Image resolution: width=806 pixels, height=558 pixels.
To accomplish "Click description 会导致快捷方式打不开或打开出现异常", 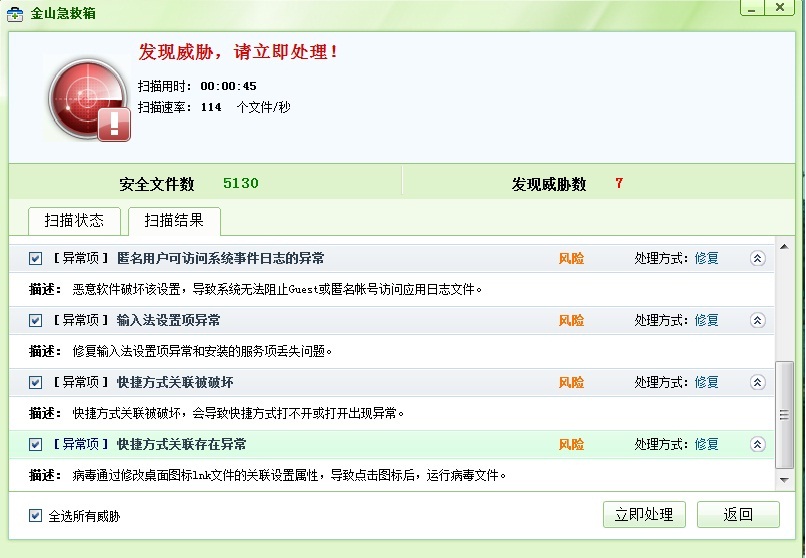I will (x=239, y=414).
